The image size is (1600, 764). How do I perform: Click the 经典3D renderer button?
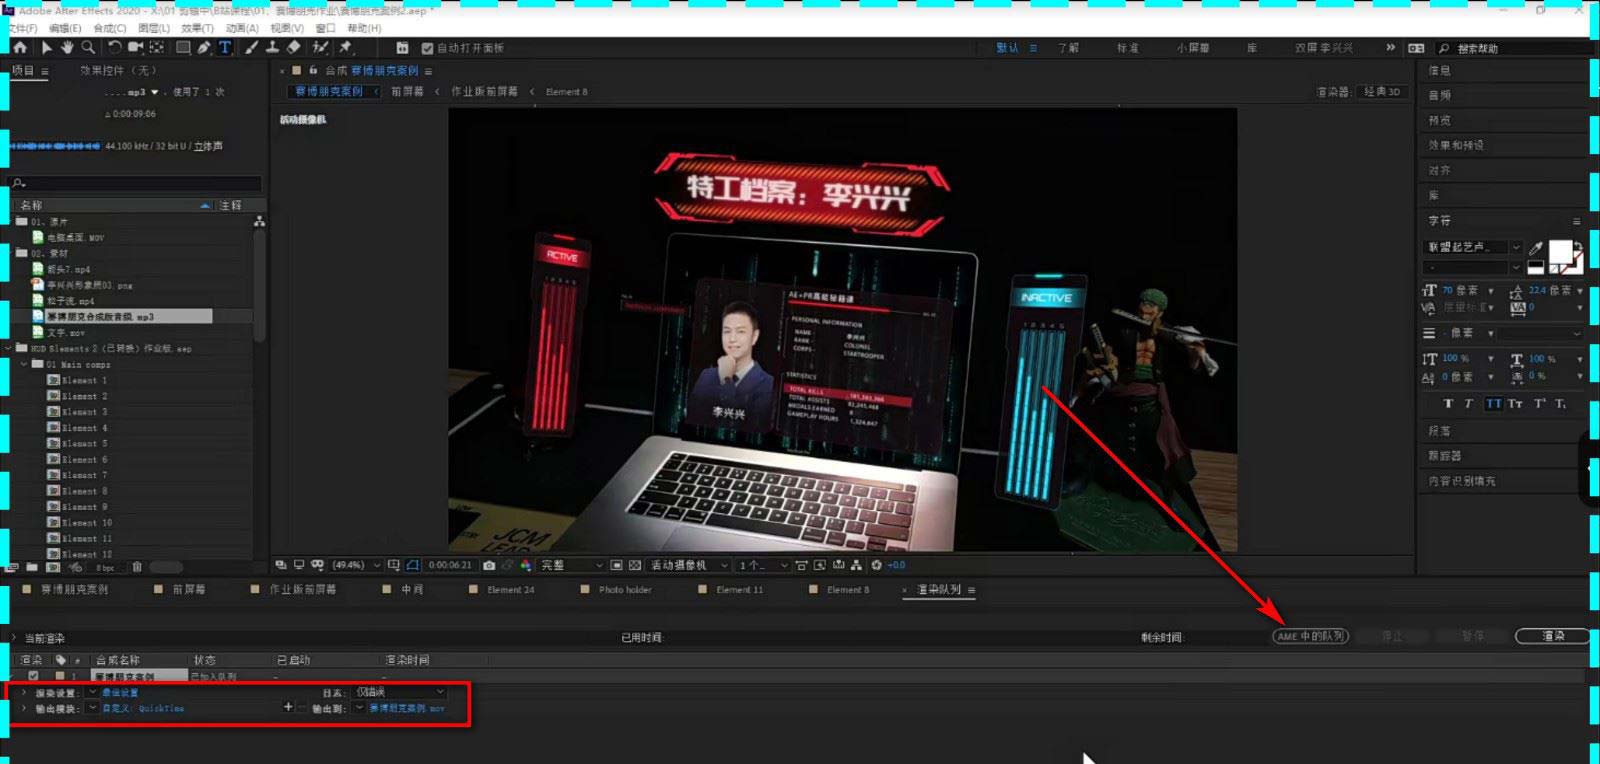[1384, 92]
